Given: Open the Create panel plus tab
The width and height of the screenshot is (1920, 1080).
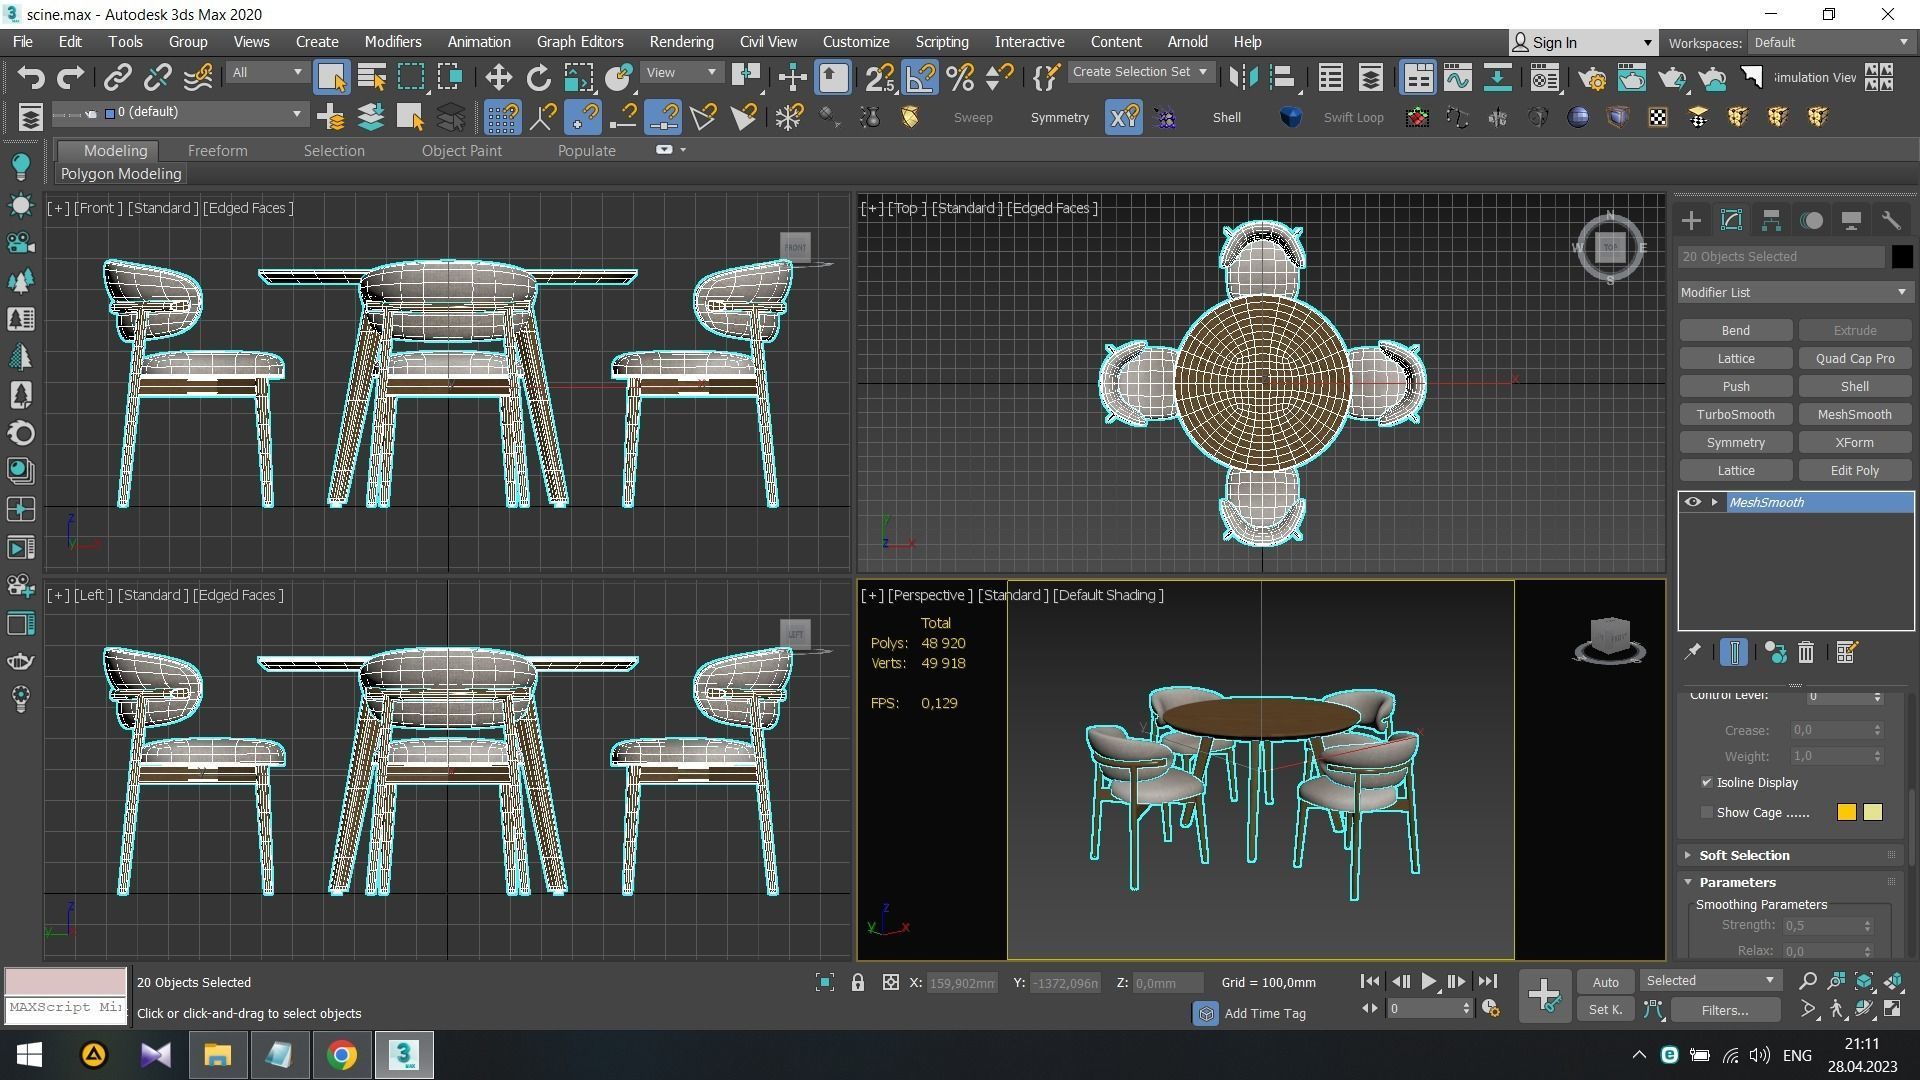Looking at the screenshot, I should 1691,221.
